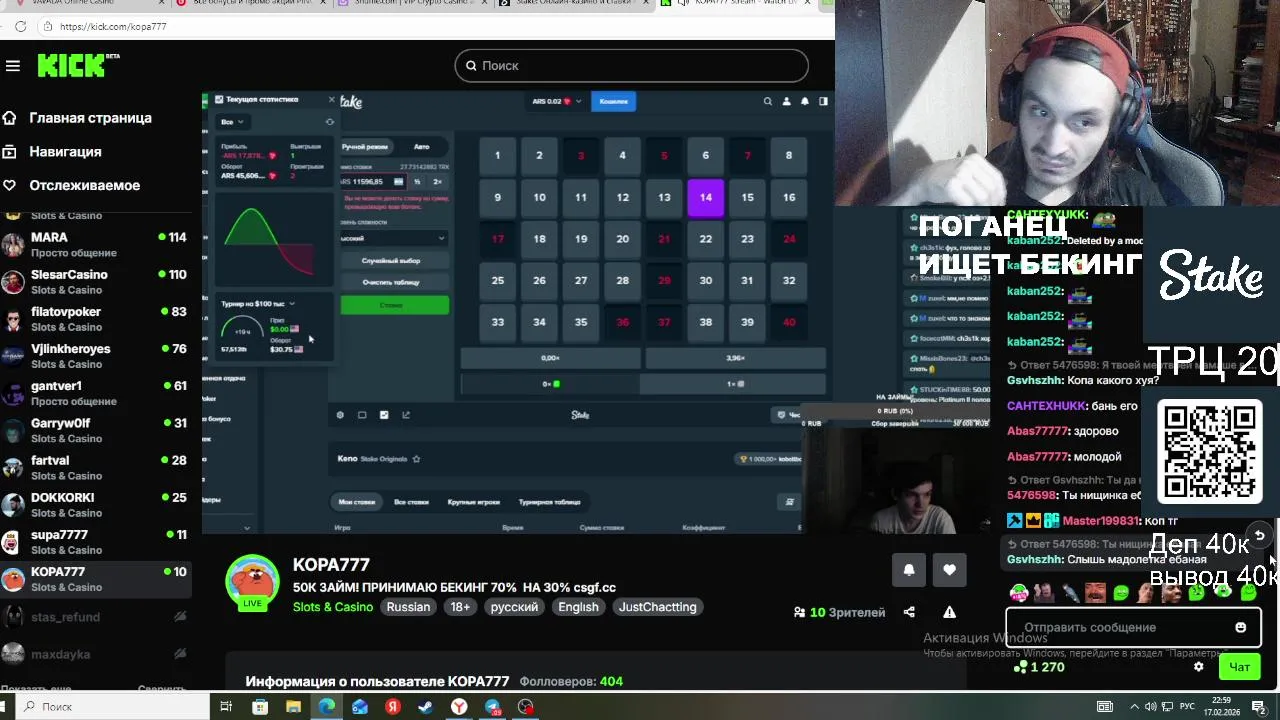
Task: Open Windows notification center
Action: point(1259,707)
